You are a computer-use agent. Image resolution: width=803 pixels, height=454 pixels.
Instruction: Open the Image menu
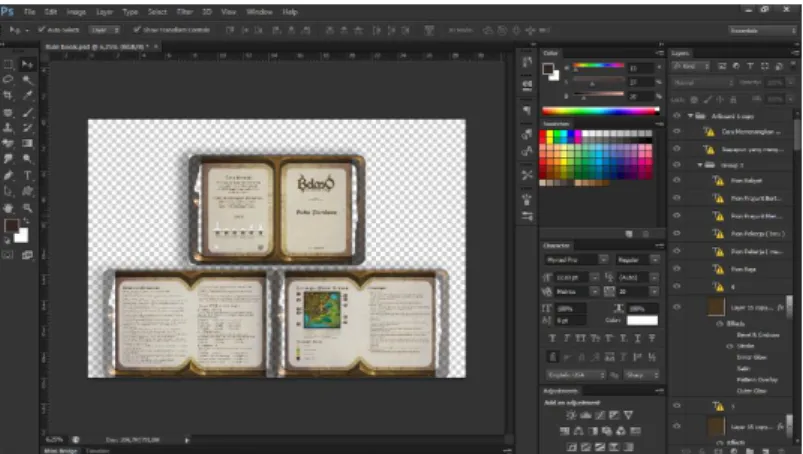click(x=76, y=11)
